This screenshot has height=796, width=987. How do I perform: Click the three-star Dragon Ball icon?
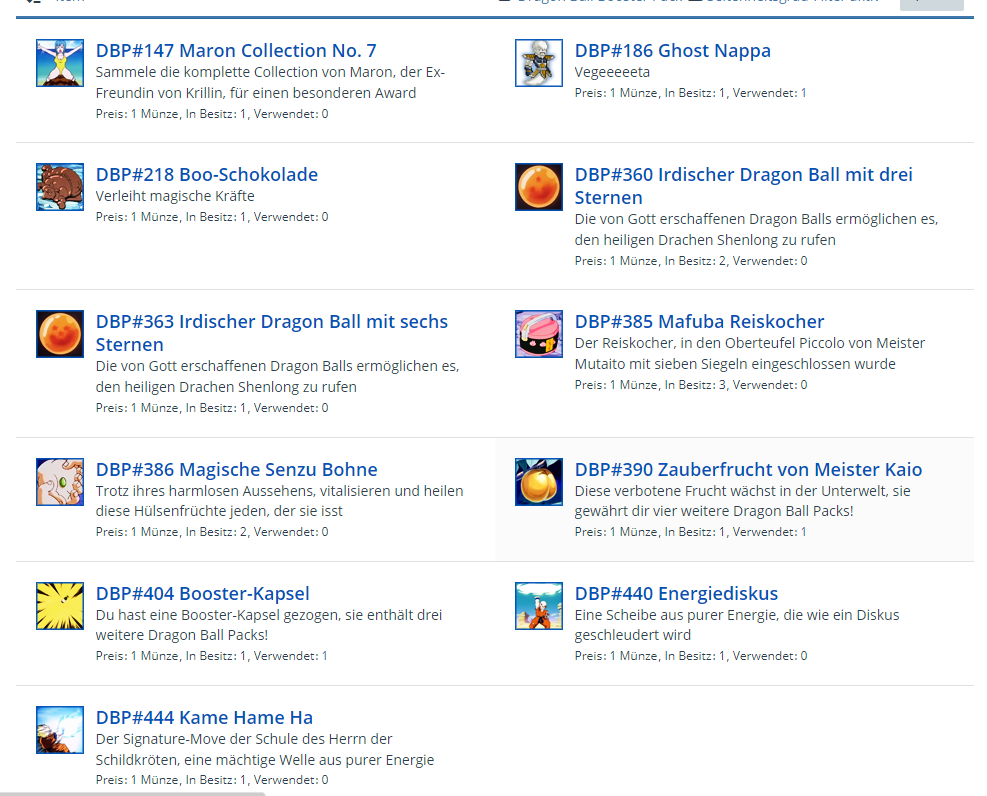pos(538,188)
